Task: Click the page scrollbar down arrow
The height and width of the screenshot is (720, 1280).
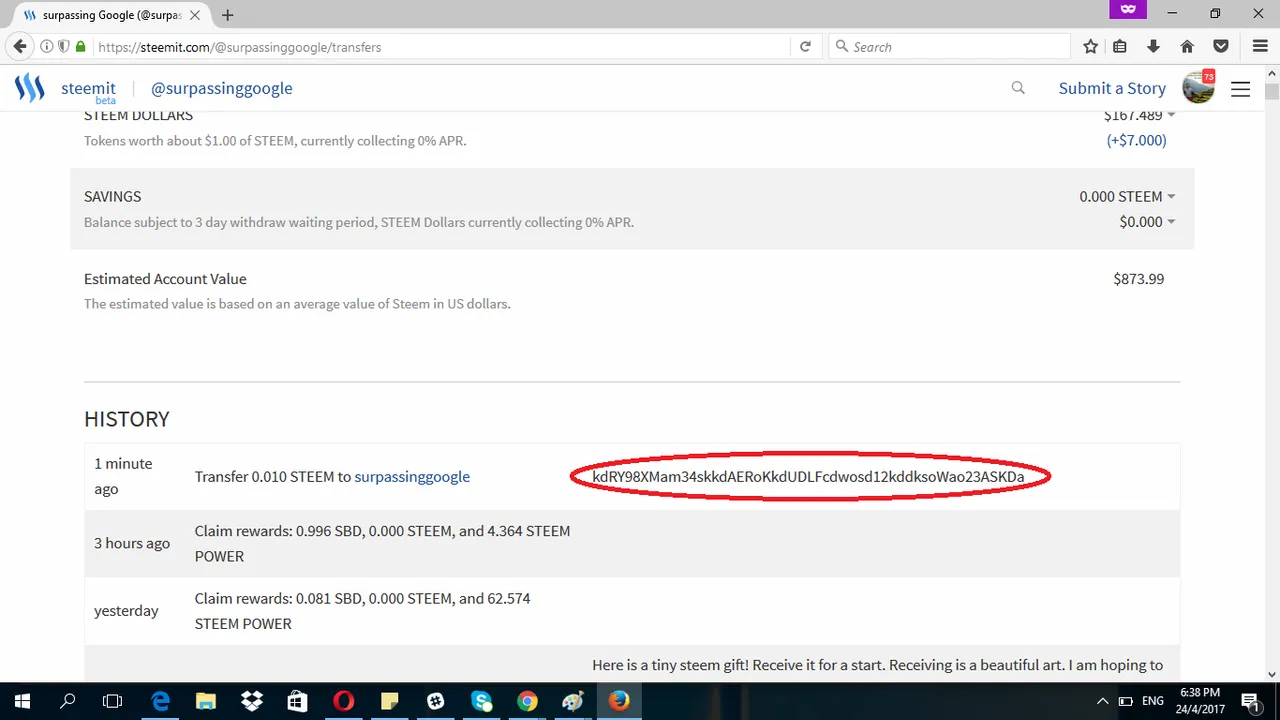Action: [x=1271, y=673]
